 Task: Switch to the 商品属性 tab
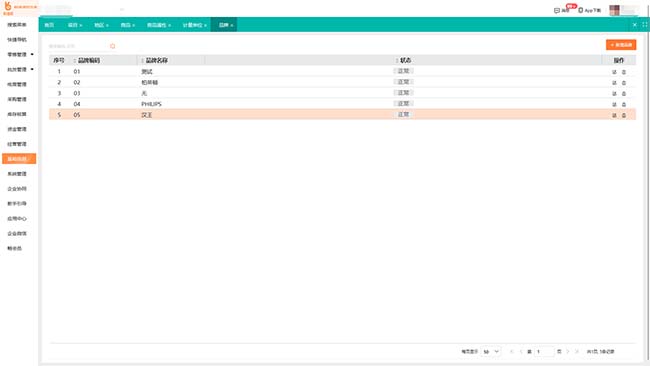coord(158,25)
